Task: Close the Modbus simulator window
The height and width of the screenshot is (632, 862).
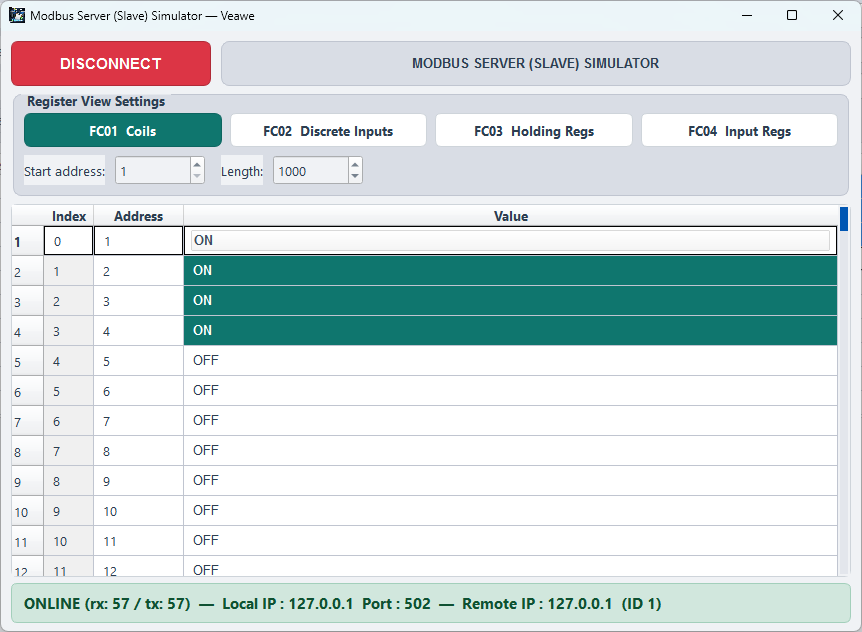Action: click(x=837, y=15)
